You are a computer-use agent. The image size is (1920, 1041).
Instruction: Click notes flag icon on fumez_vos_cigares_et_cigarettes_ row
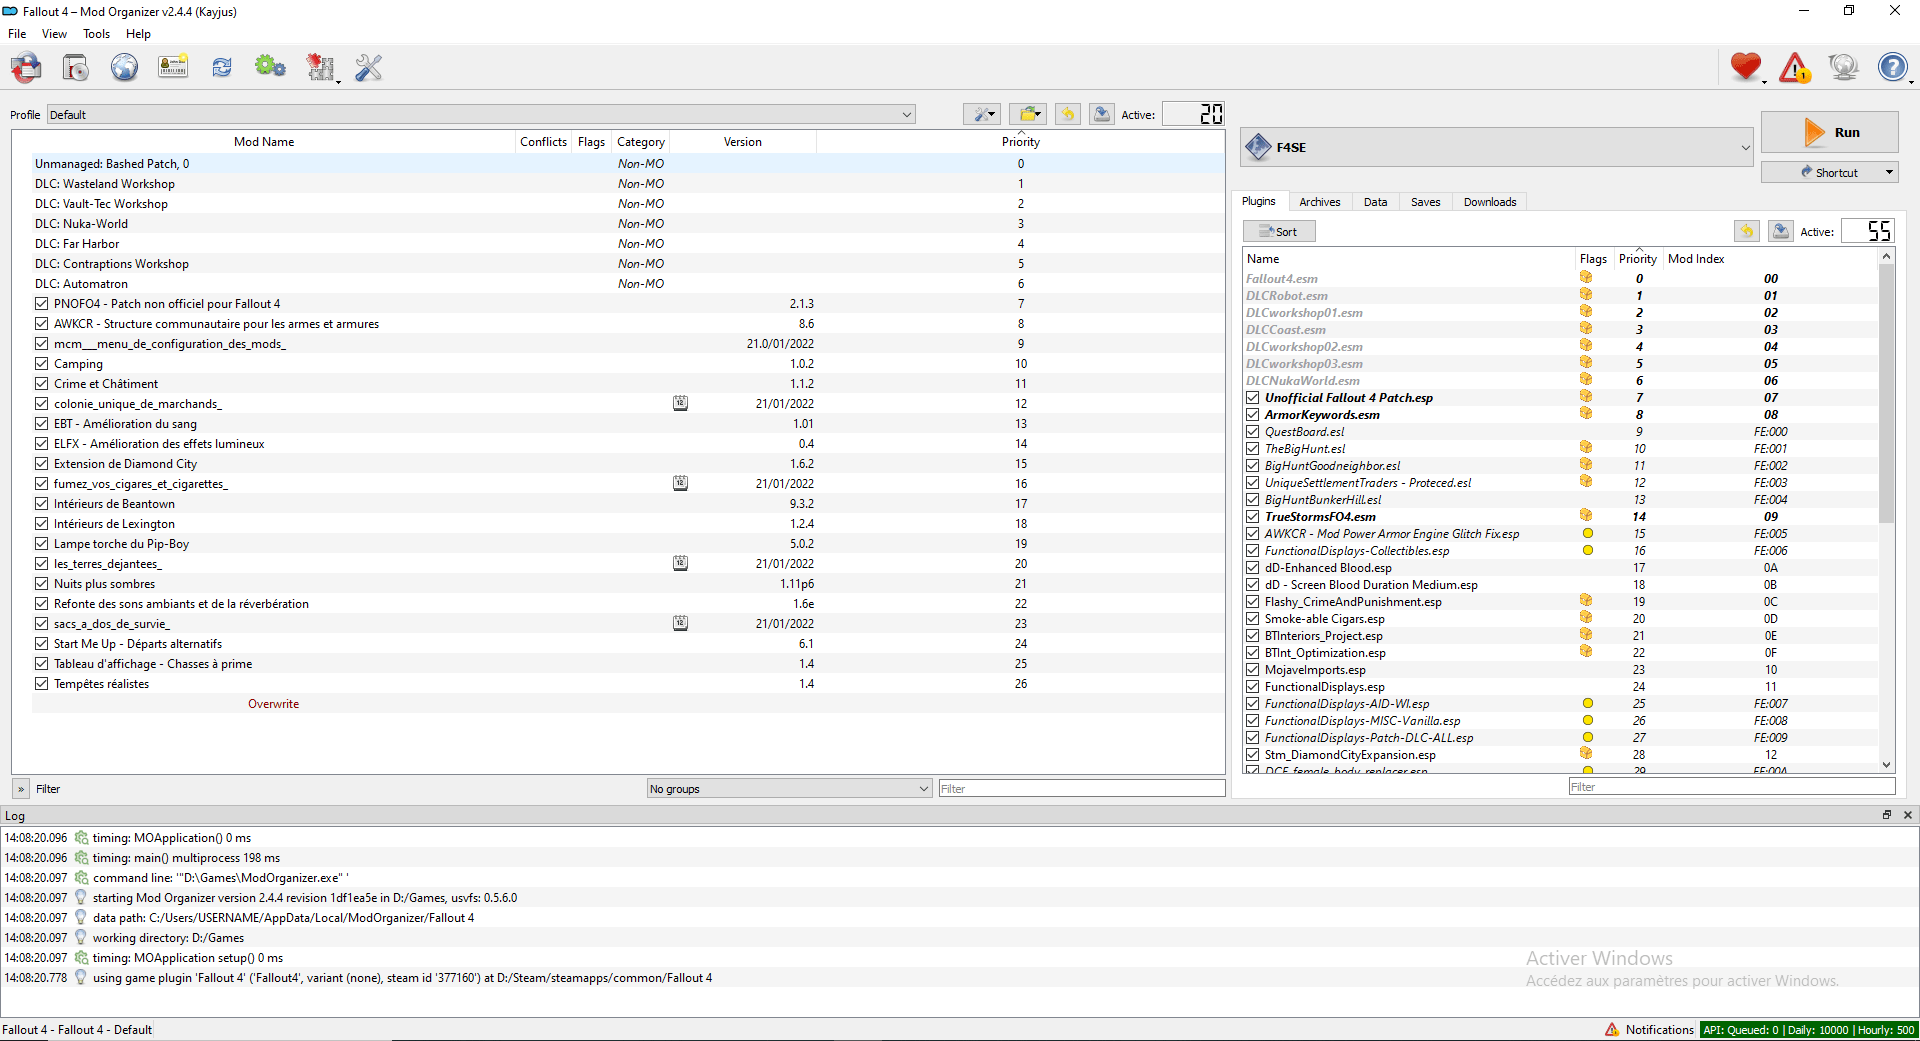680,483
